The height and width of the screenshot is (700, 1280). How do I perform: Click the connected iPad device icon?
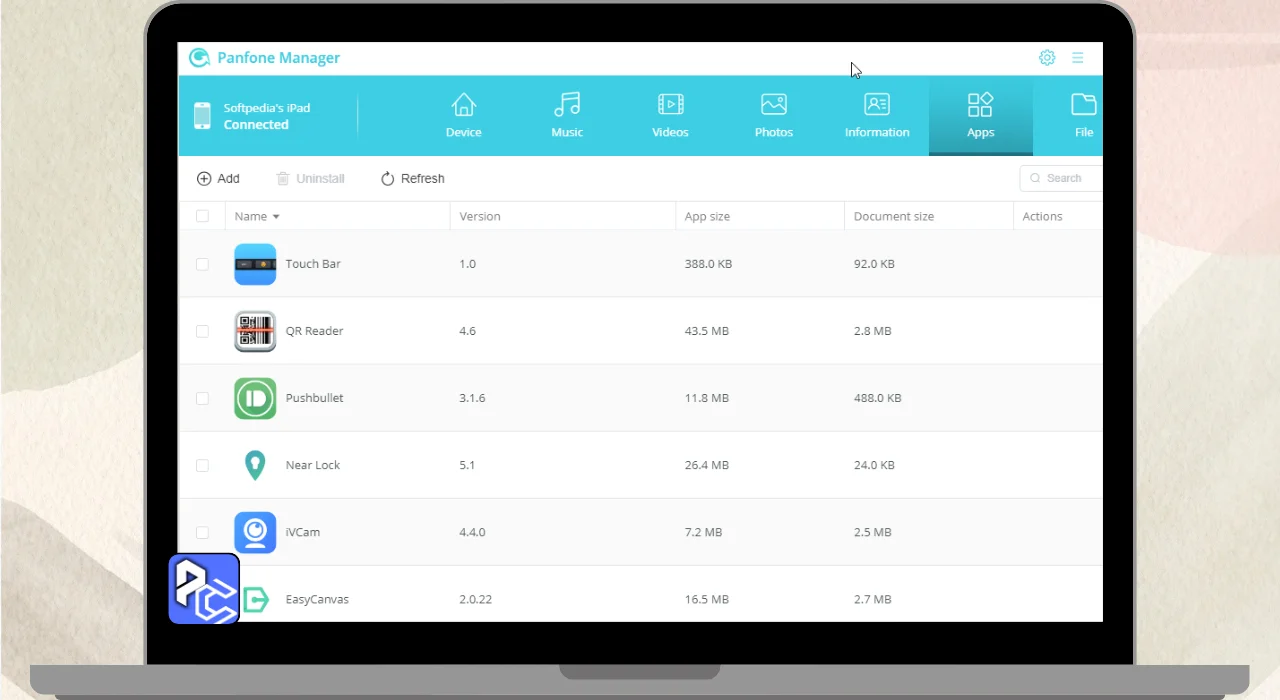point(202,116)
